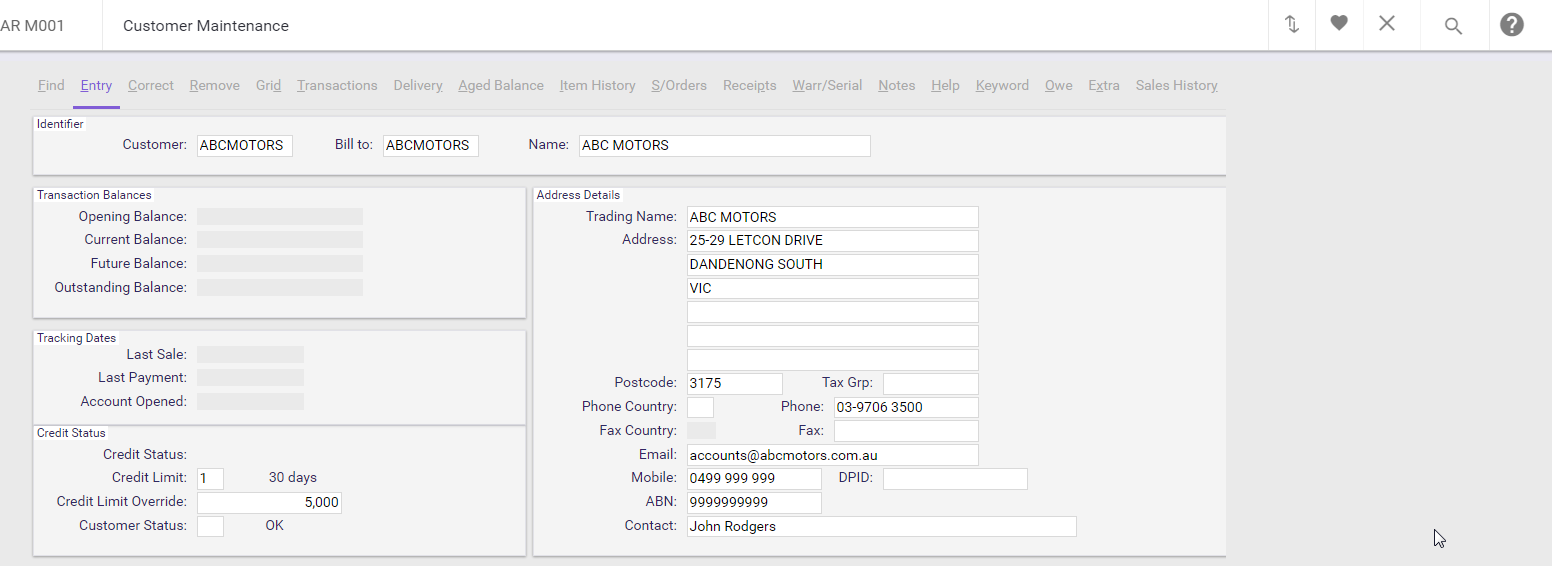The image size is (1552, 566).
Task: Click the Trading Name field
Action: point(833,217)
